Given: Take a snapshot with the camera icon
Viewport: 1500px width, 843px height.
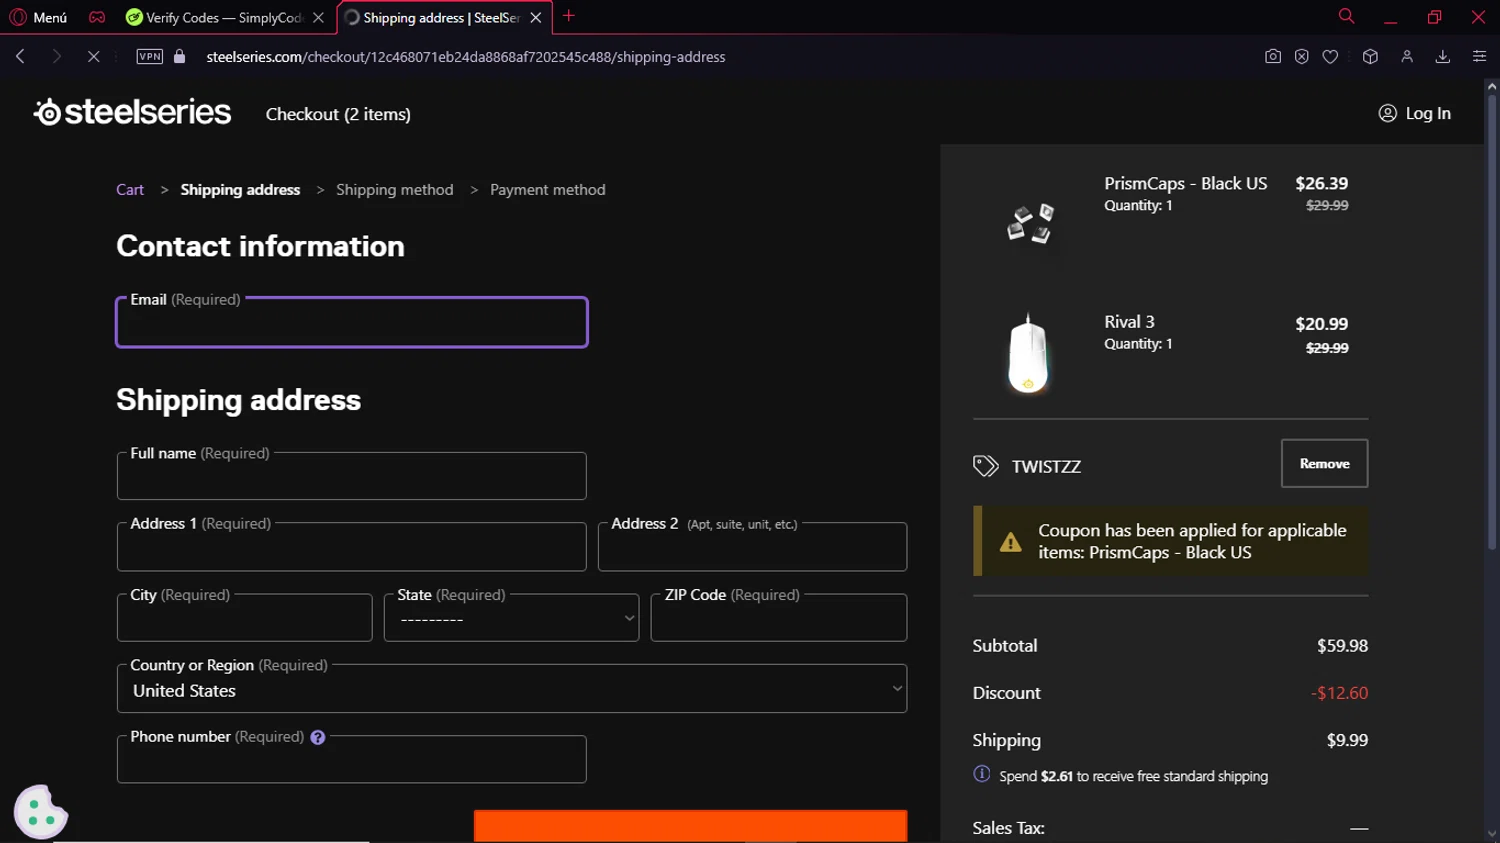Looking at the screenshot, I should coord(1272,57).
